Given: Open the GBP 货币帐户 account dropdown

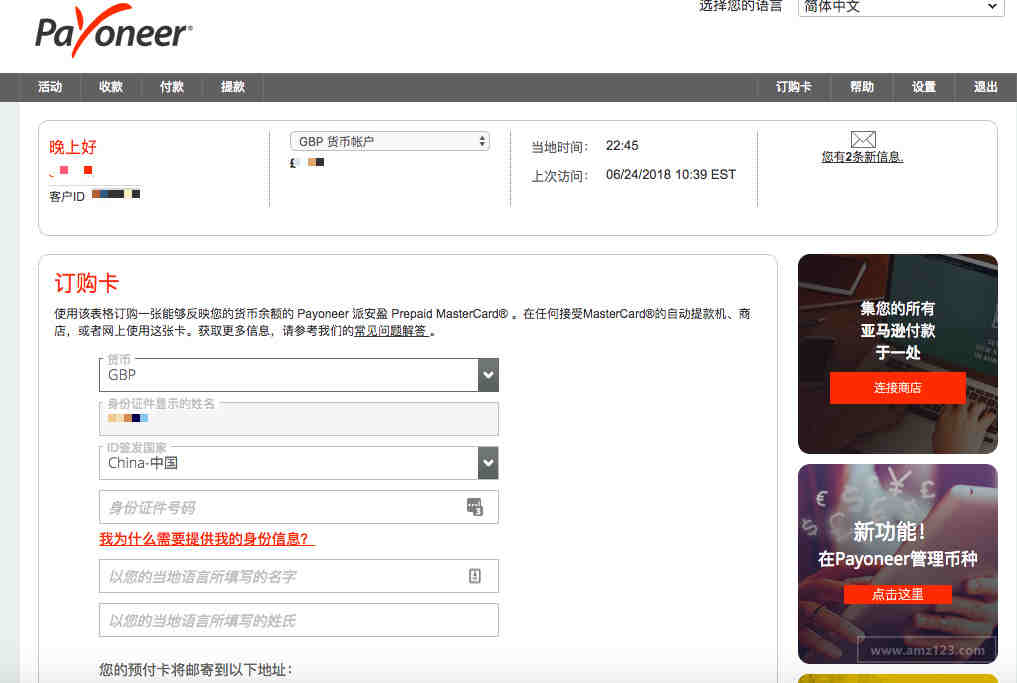Looking at the screenshot, I should click(390, 141).
